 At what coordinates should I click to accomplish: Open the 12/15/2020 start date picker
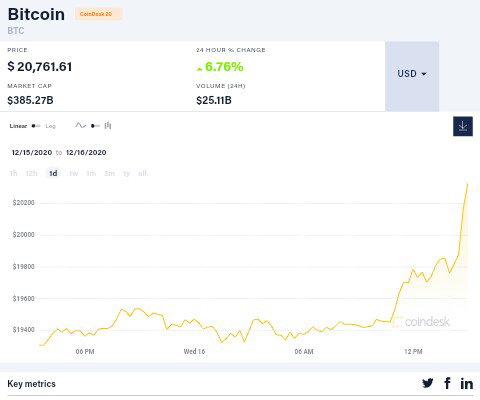coord(32,153)
